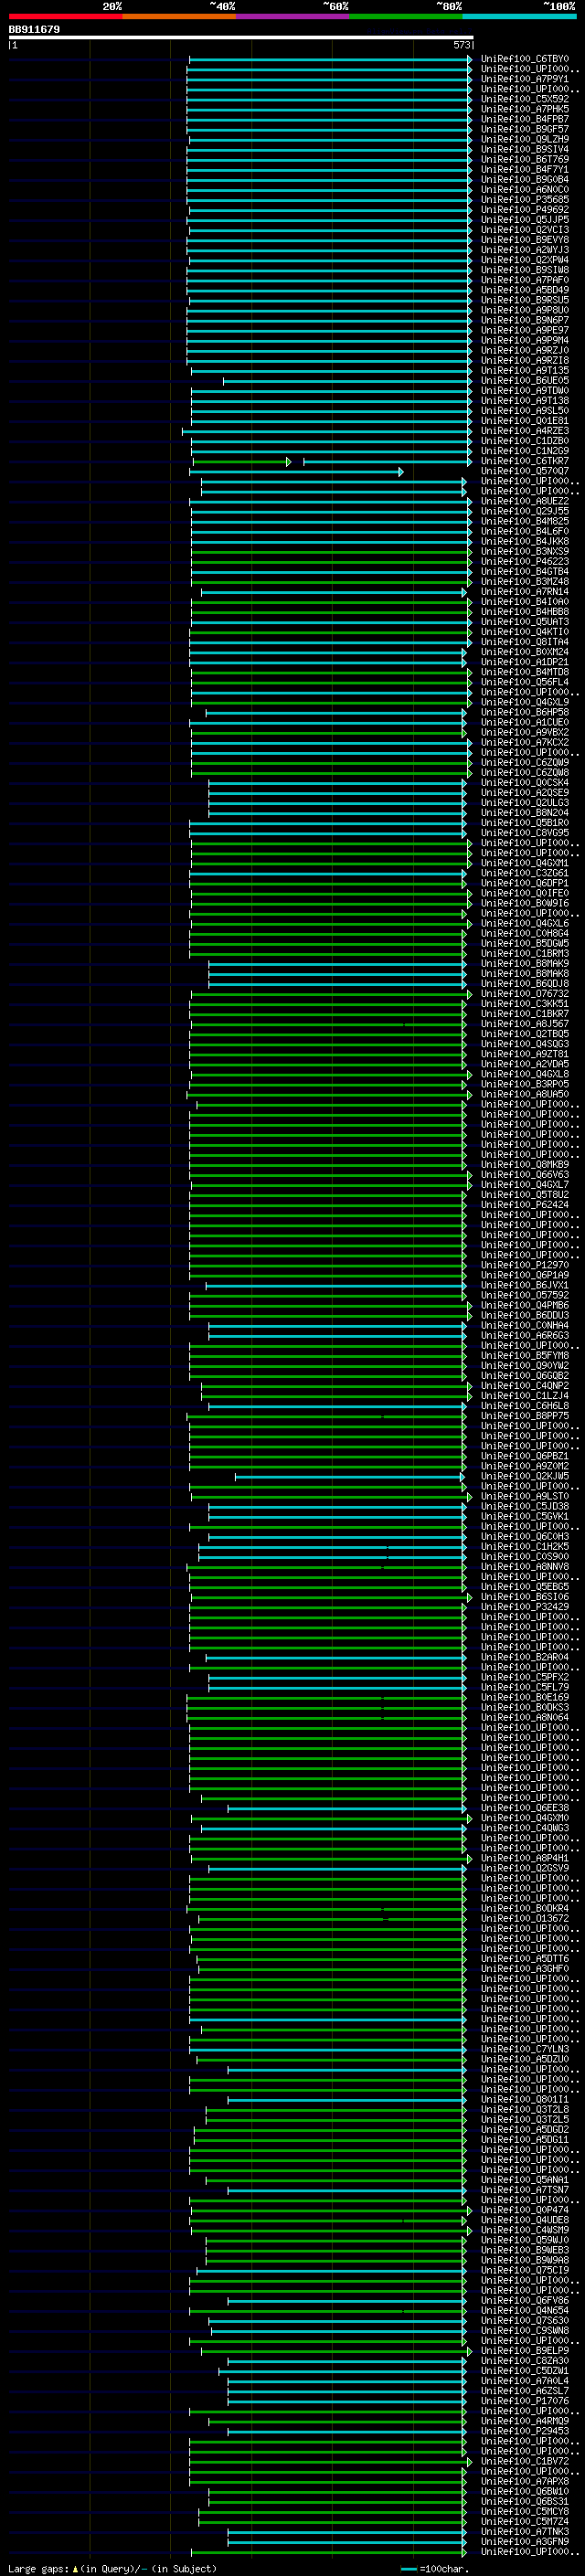This screenshot has height=2576, width=585.
Task: Choose entry UniRef100_B3NXS9
Action: (524, 551)
